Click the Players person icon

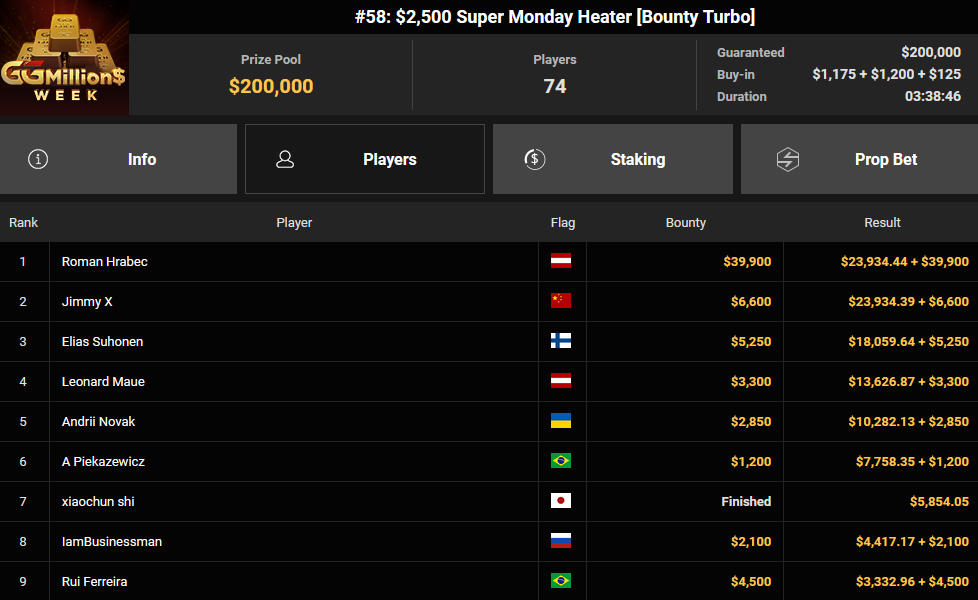pyautogui.click(x=285, y=159)
